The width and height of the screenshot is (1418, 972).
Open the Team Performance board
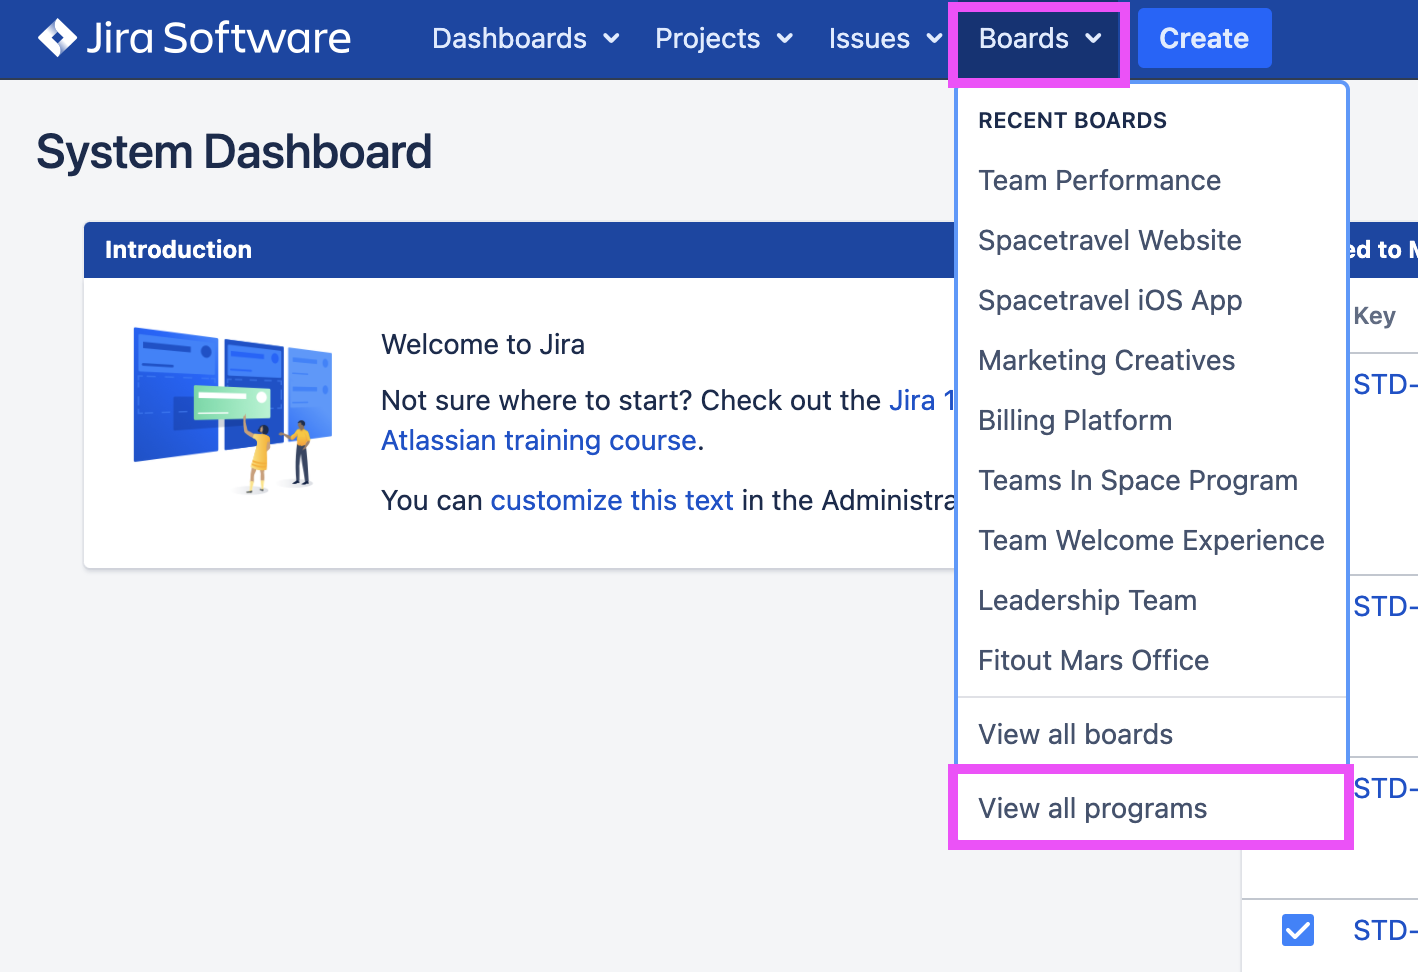(1099, 181)
